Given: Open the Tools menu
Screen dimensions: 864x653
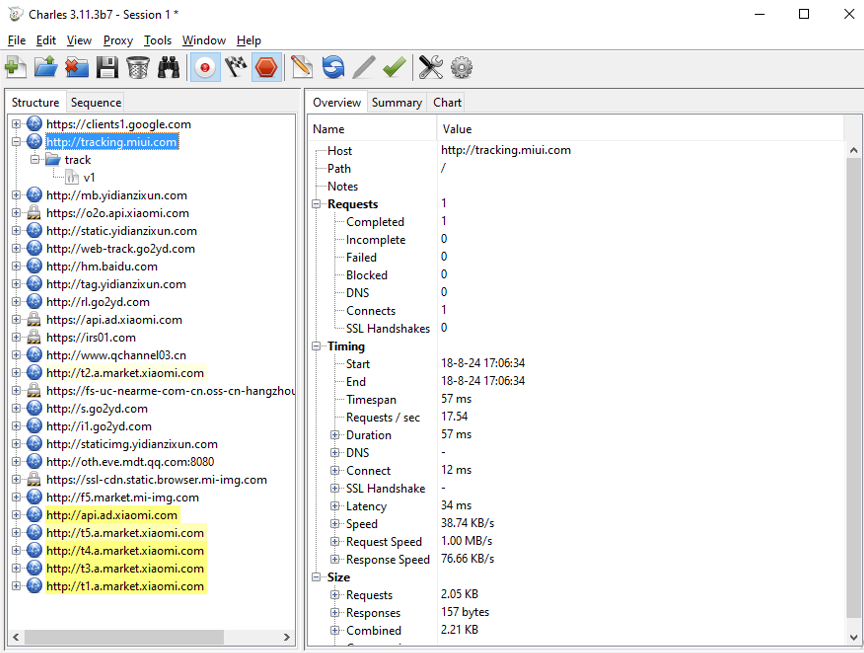Looking at the screenshot, I should click(158, 40).
